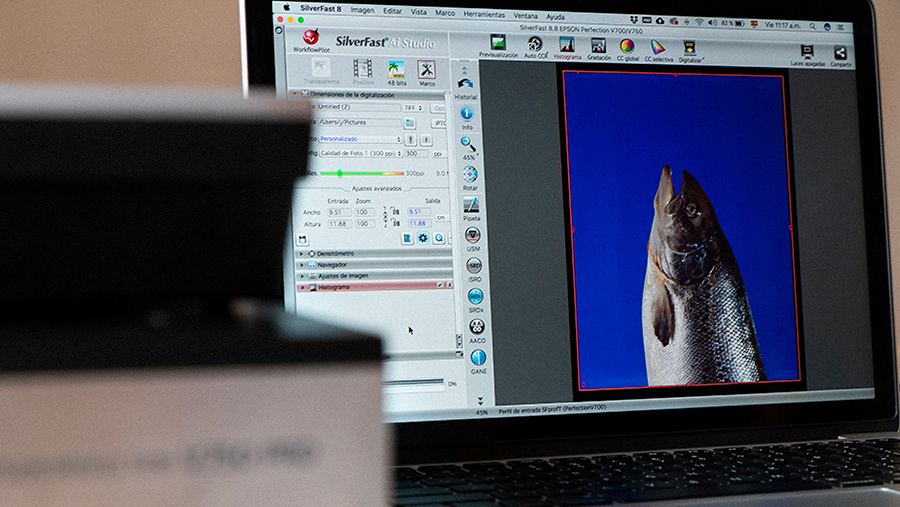Image resolution: width=900 pixels, height=507 pixels.
Task: Click the USM sharpening icon
Action: tap(473, 236)
